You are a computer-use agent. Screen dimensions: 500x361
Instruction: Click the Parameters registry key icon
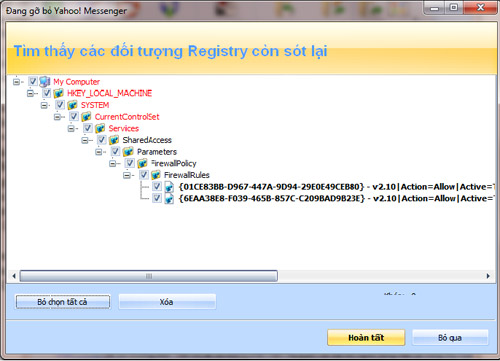pos(128,152)
